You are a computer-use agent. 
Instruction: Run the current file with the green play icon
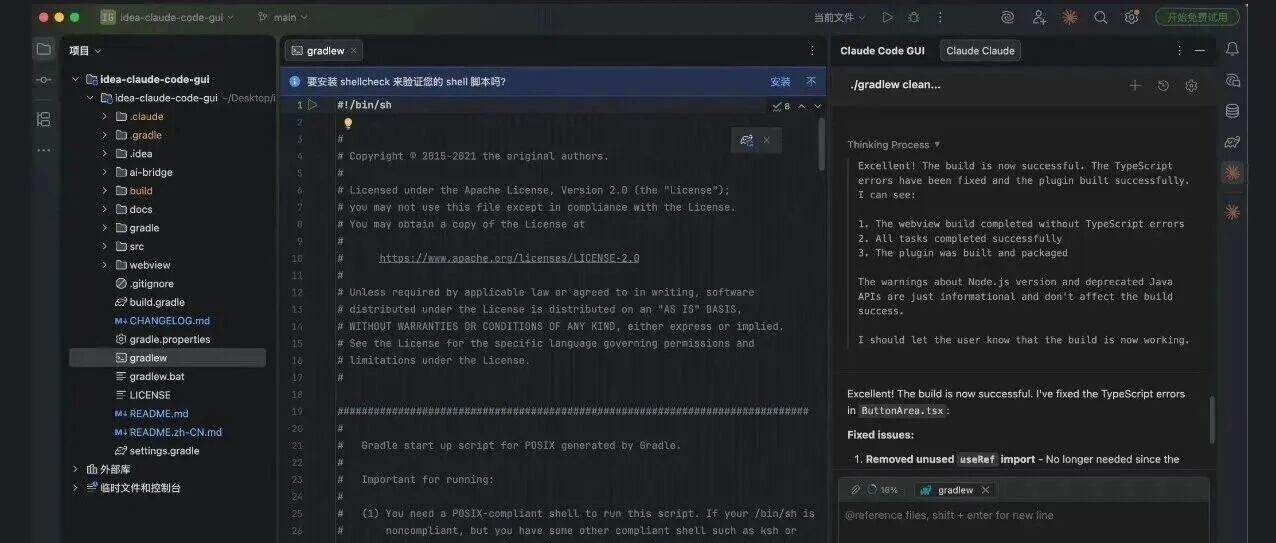point(887,17)
